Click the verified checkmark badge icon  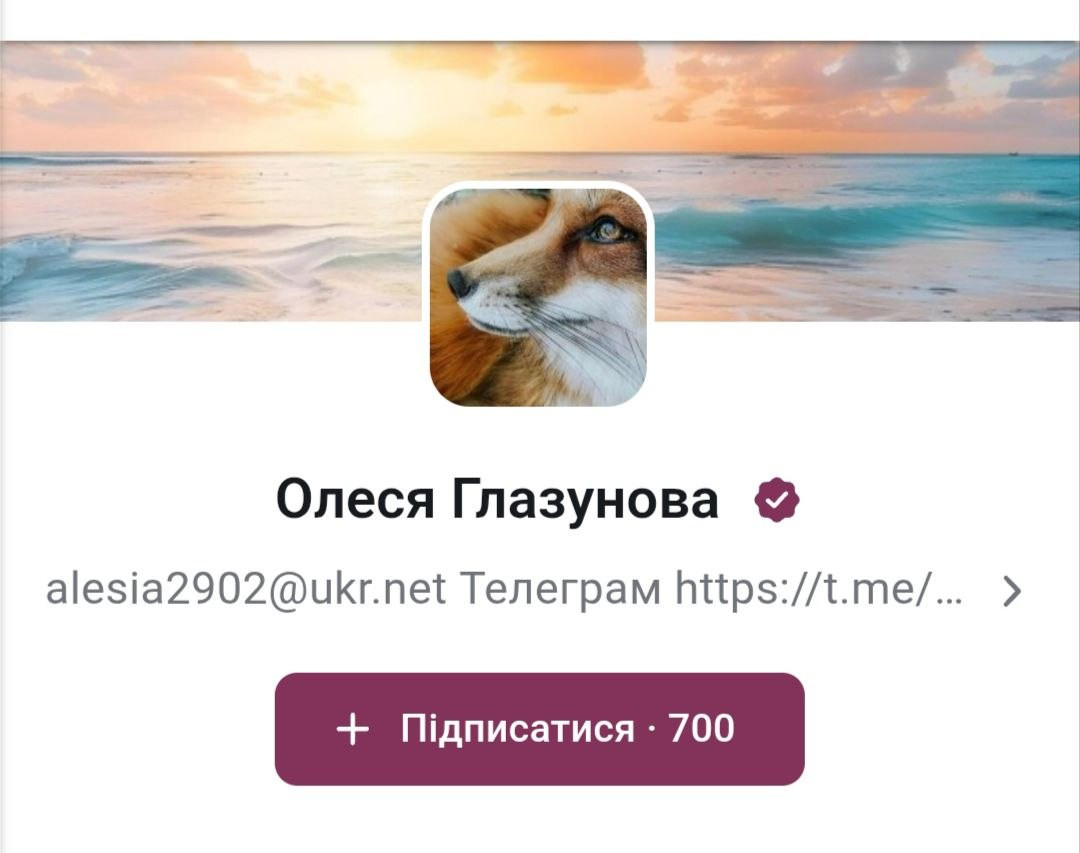tap(777, 500)
